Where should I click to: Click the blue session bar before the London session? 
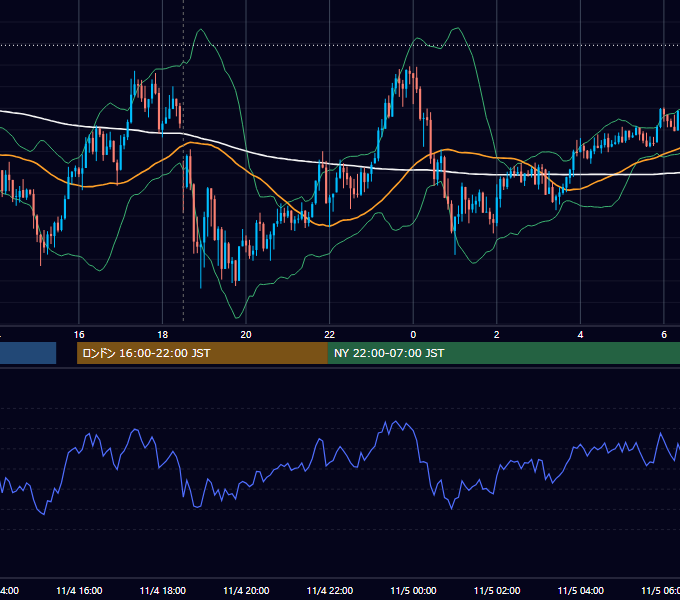coord(28,353)
